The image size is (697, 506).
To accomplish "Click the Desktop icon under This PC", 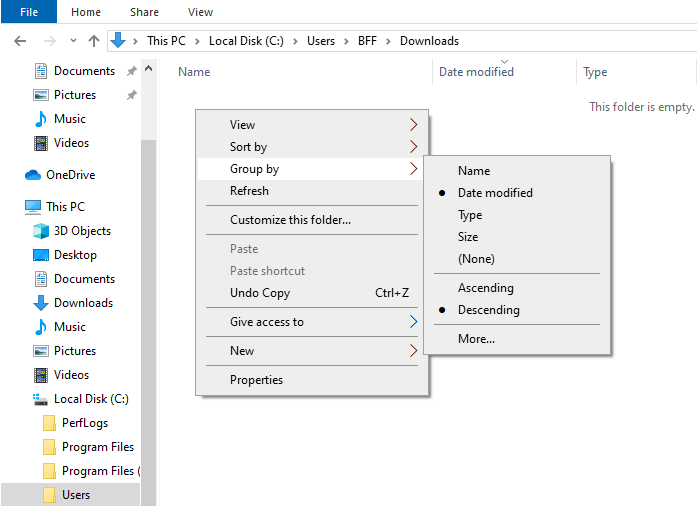I will click(x=41, y=255).
